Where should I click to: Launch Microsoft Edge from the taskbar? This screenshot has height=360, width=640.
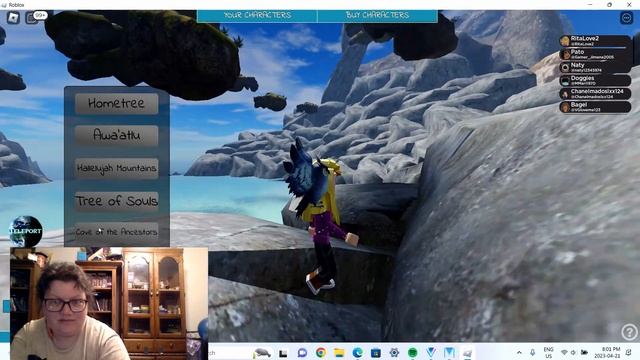(x=358, y=353)
